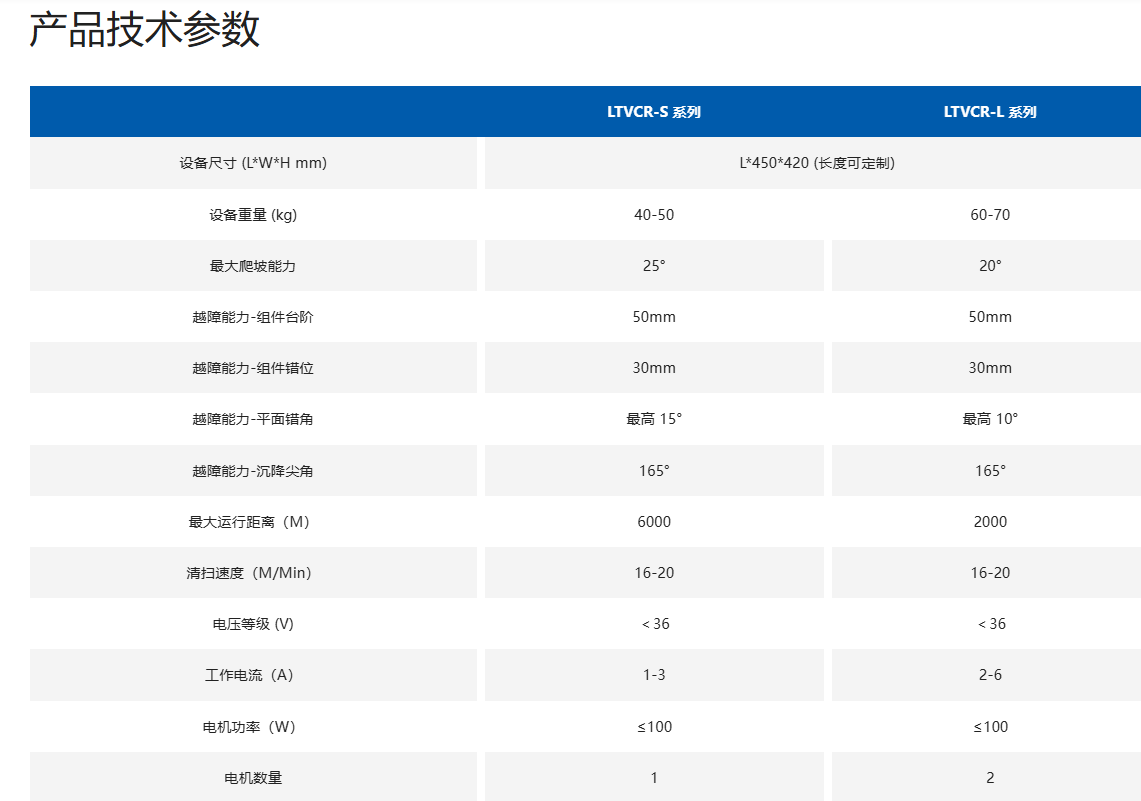This screenshot has width=1141, height=801.
Task: Click the 设备重量 (kg) row label
Action: click(x=253, y=215)
